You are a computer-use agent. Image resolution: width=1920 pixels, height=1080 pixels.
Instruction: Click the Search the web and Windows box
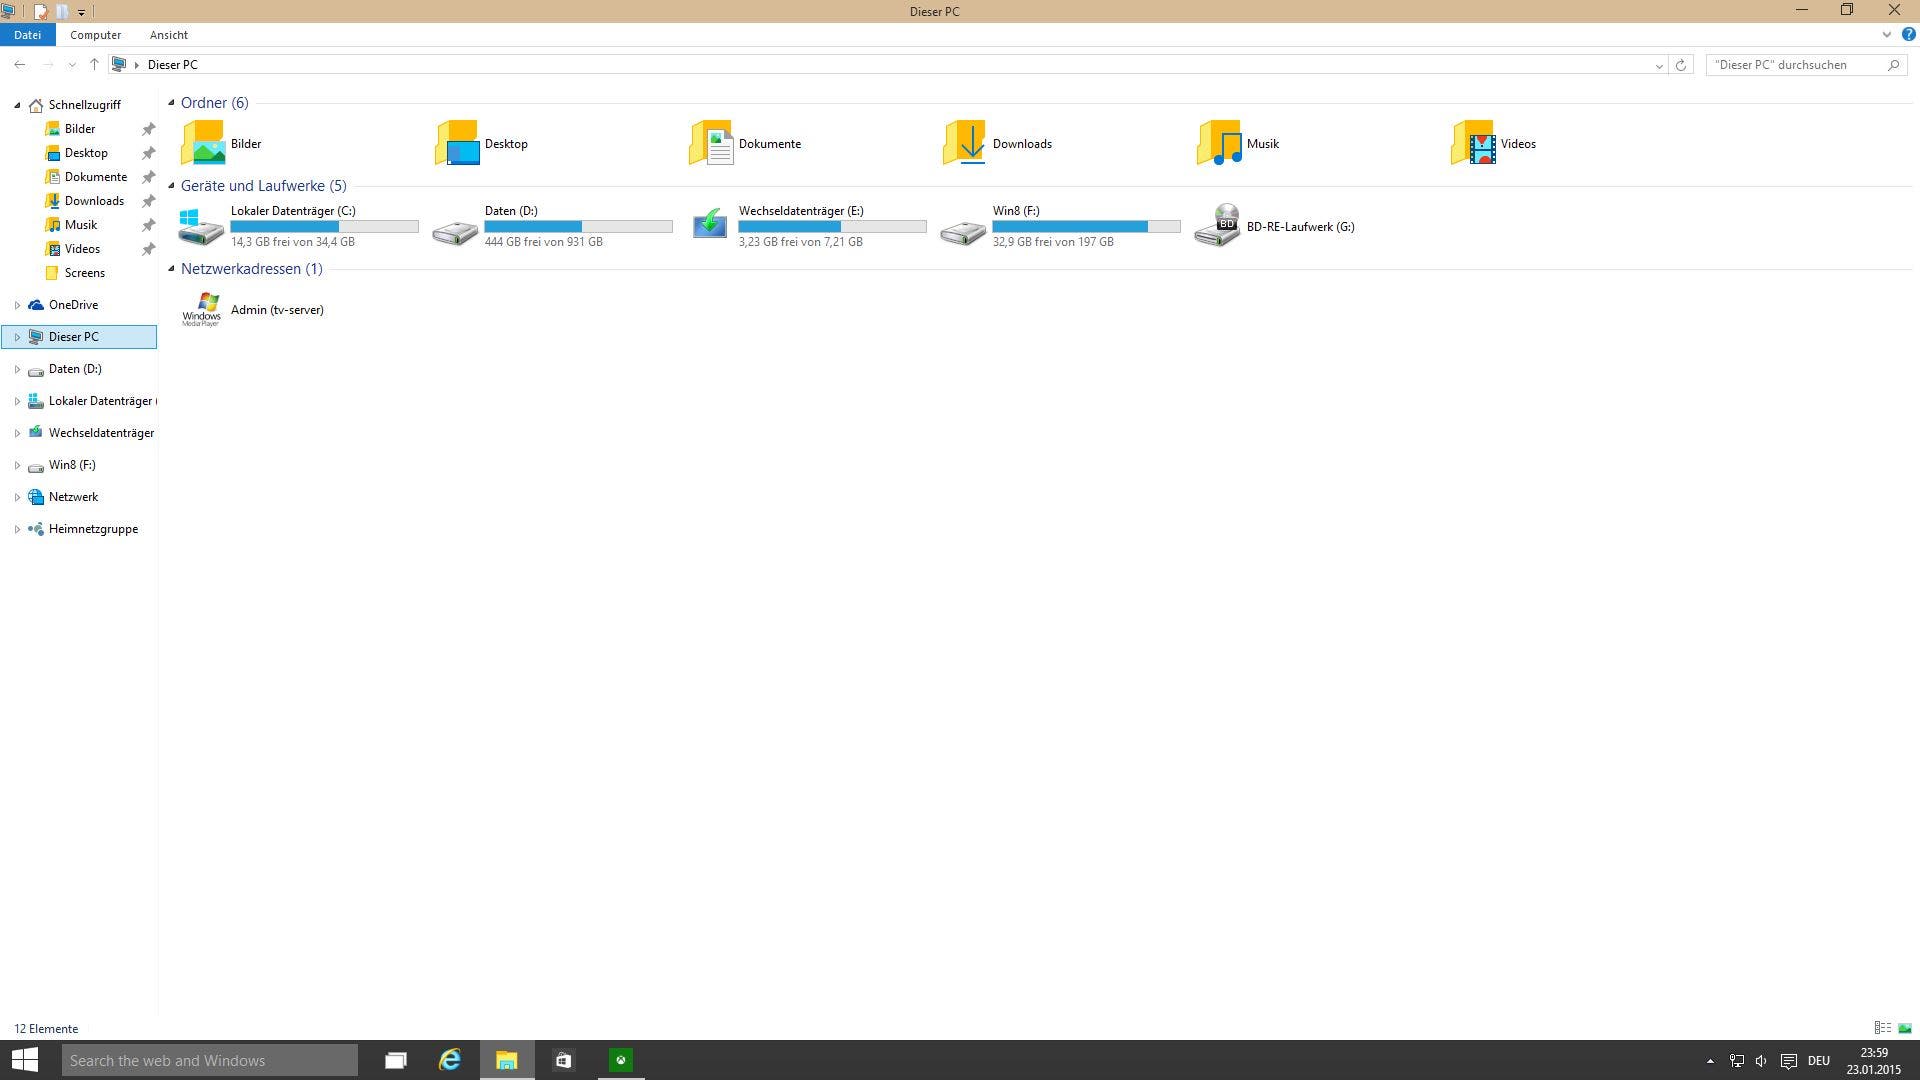click(x=210, y=1060)
